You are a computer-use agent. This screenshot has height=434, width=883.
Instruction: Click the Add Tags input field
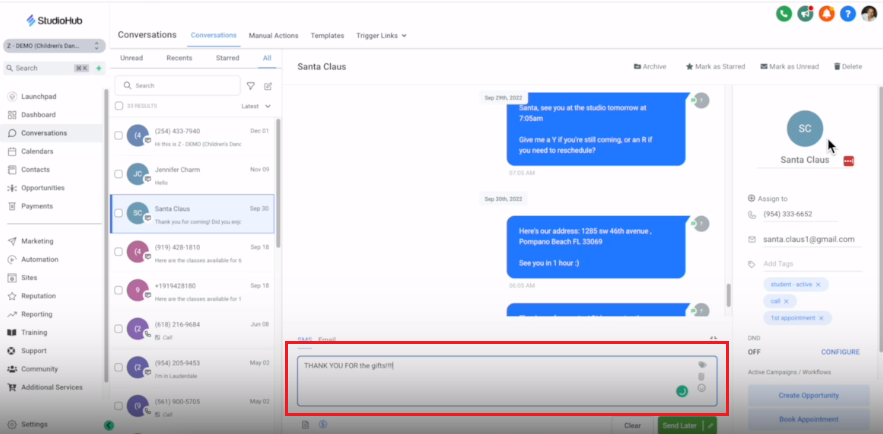(812, 264)
